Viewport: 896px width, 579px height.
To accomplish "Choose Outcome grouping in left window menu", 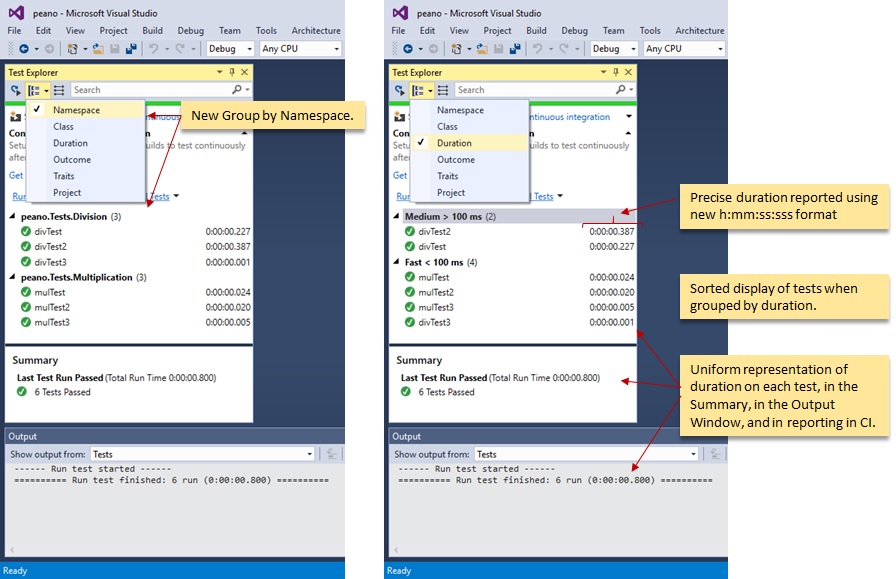I will pyautogui.click(x=72, y=159).
